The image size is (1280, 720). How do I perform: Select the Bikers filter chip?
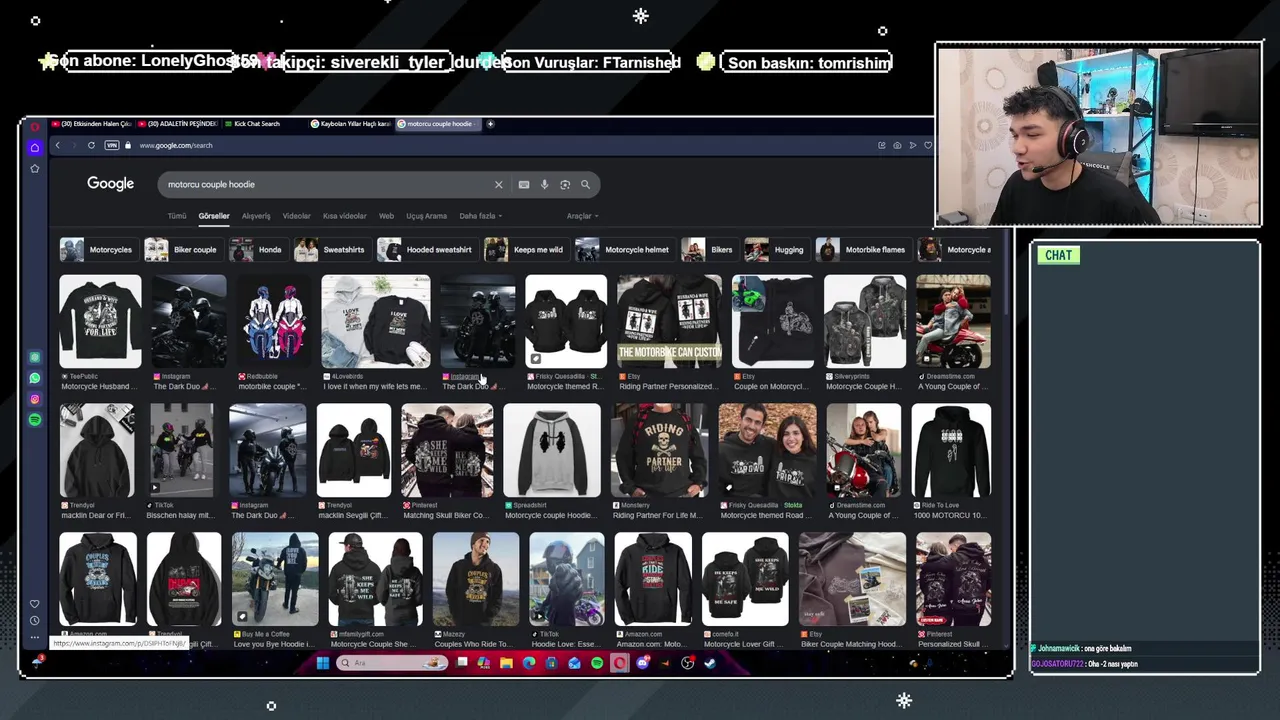point(708,250)
